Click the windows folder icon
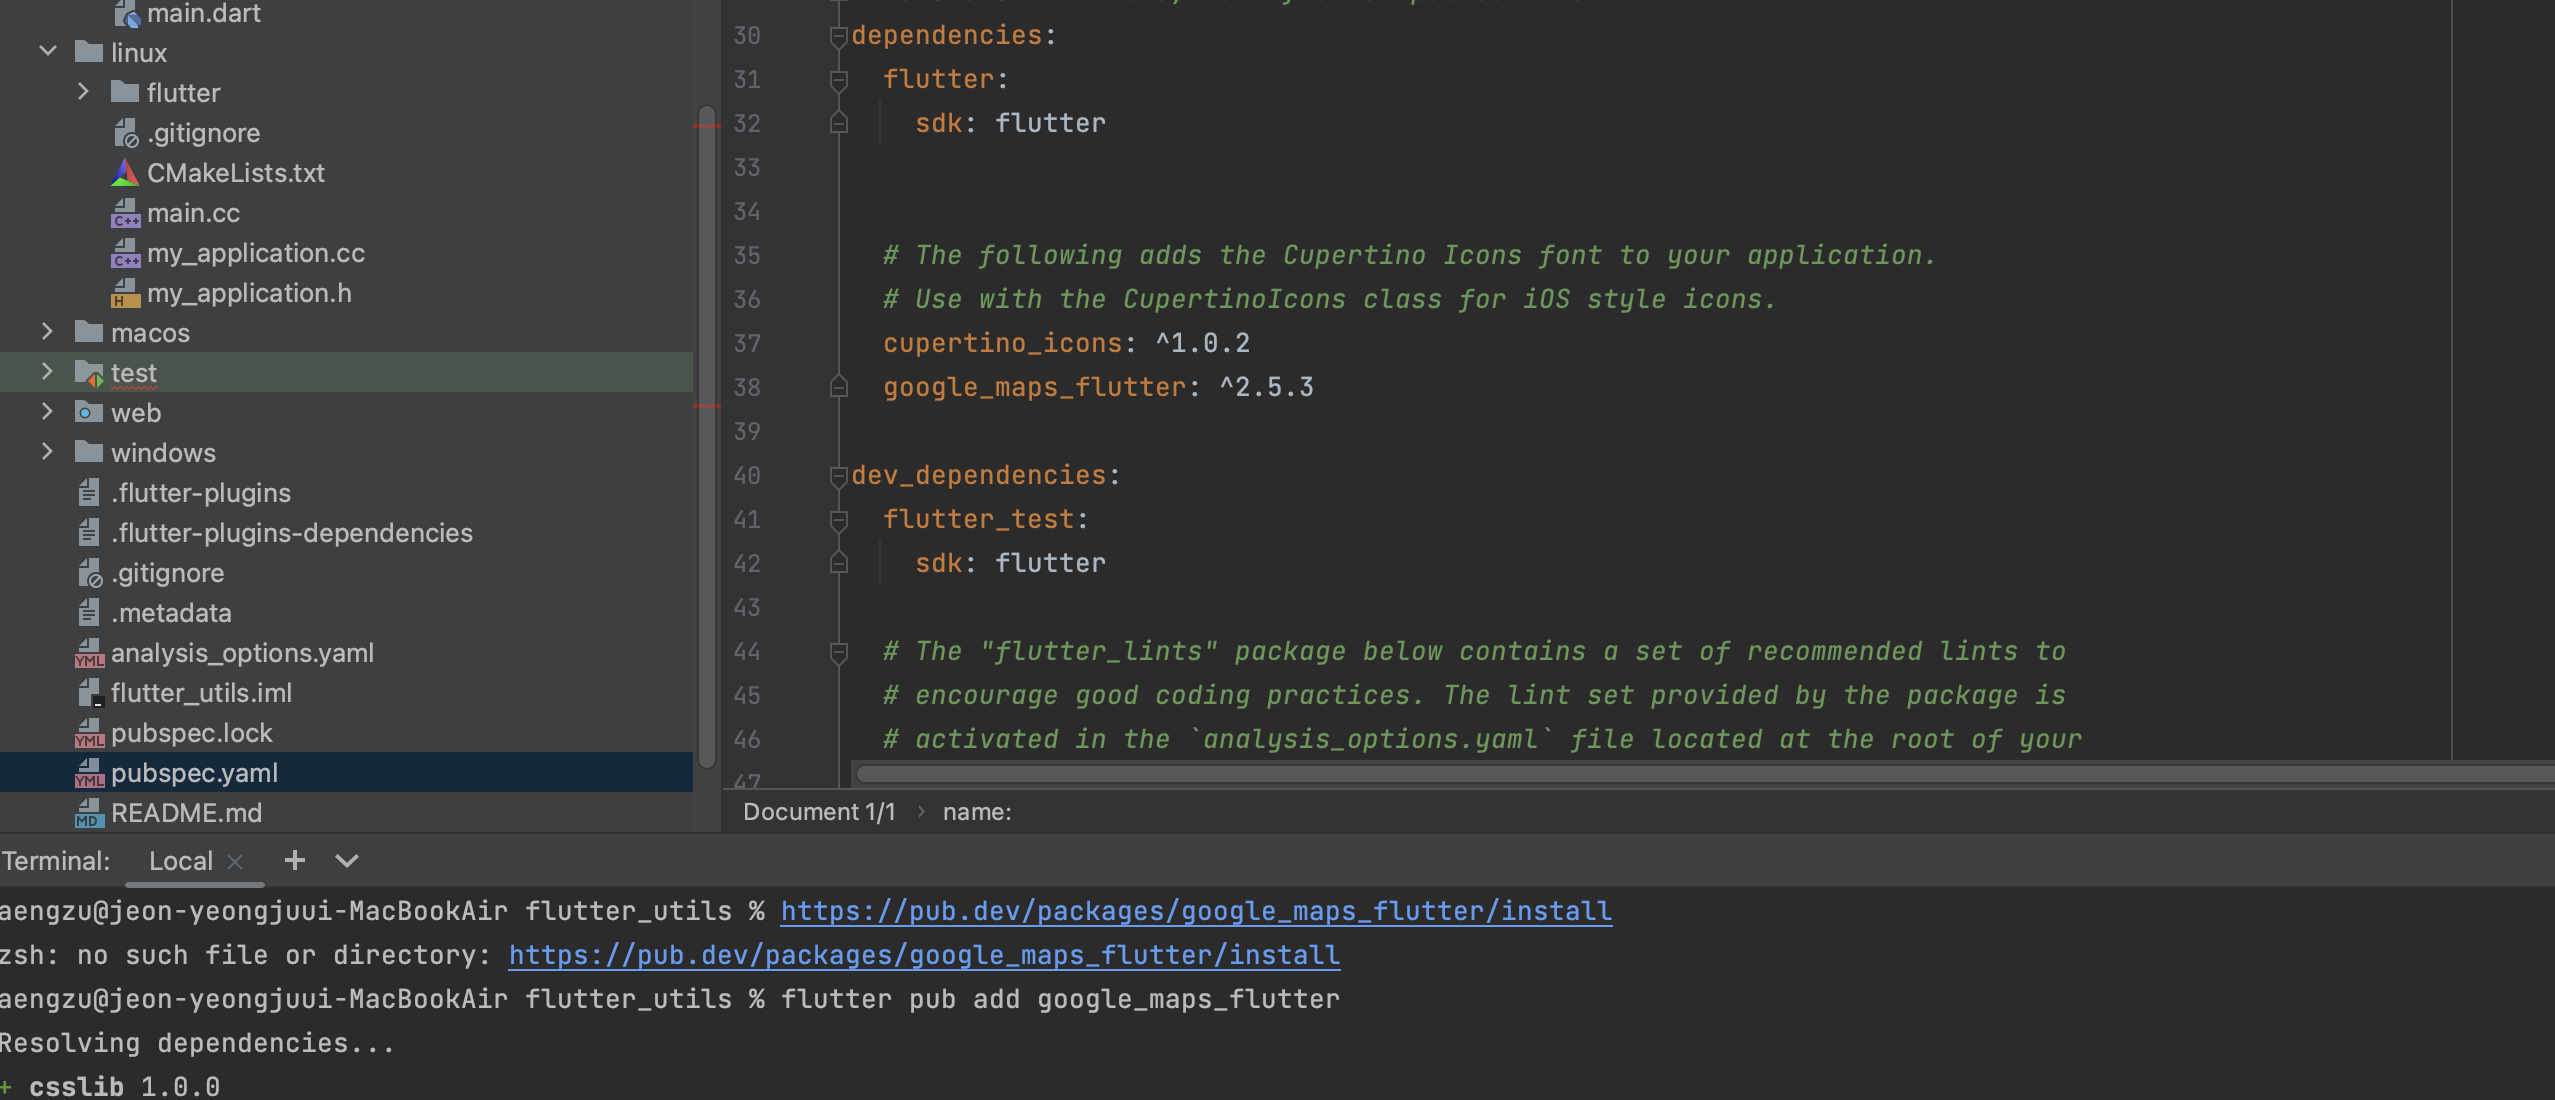 [89, 452]
